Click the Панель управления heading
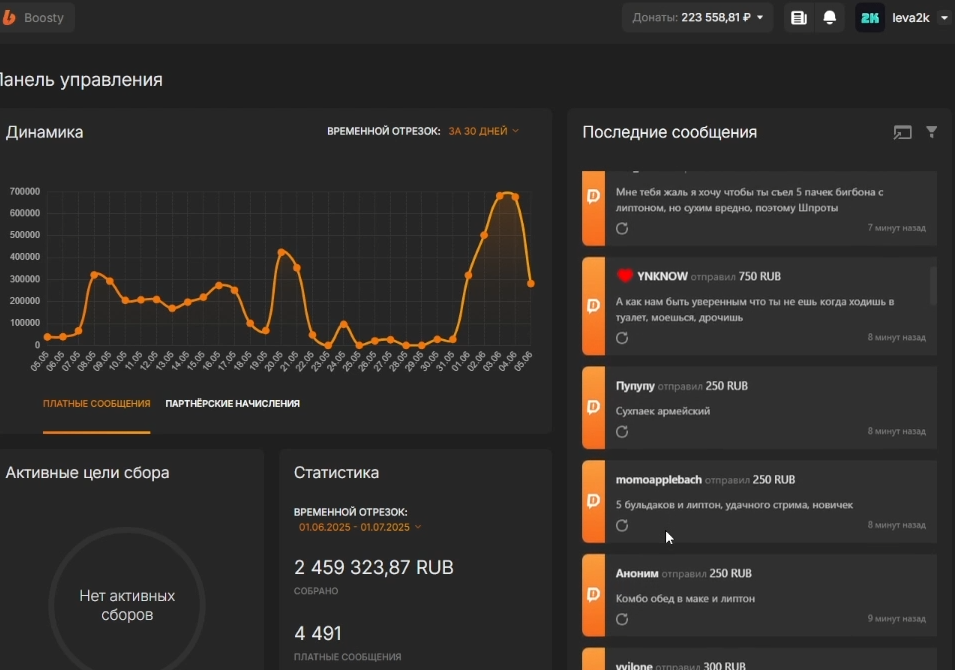955x670 pixels. (81, 80)
